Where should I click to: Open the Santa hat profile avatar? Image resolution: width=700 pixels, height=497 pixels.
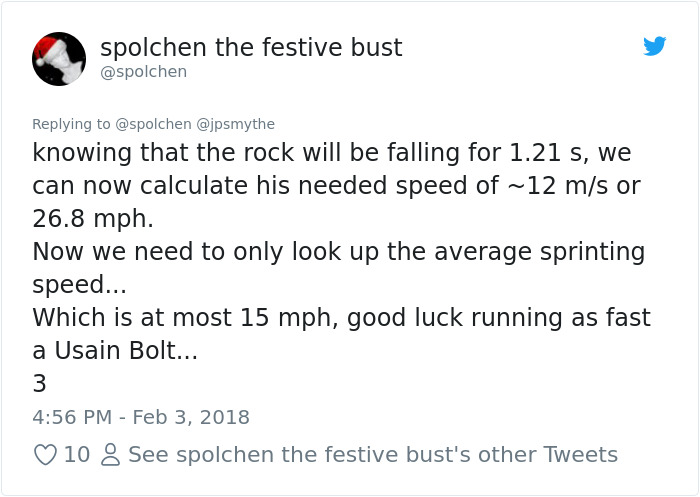click(x=59, y=58)
